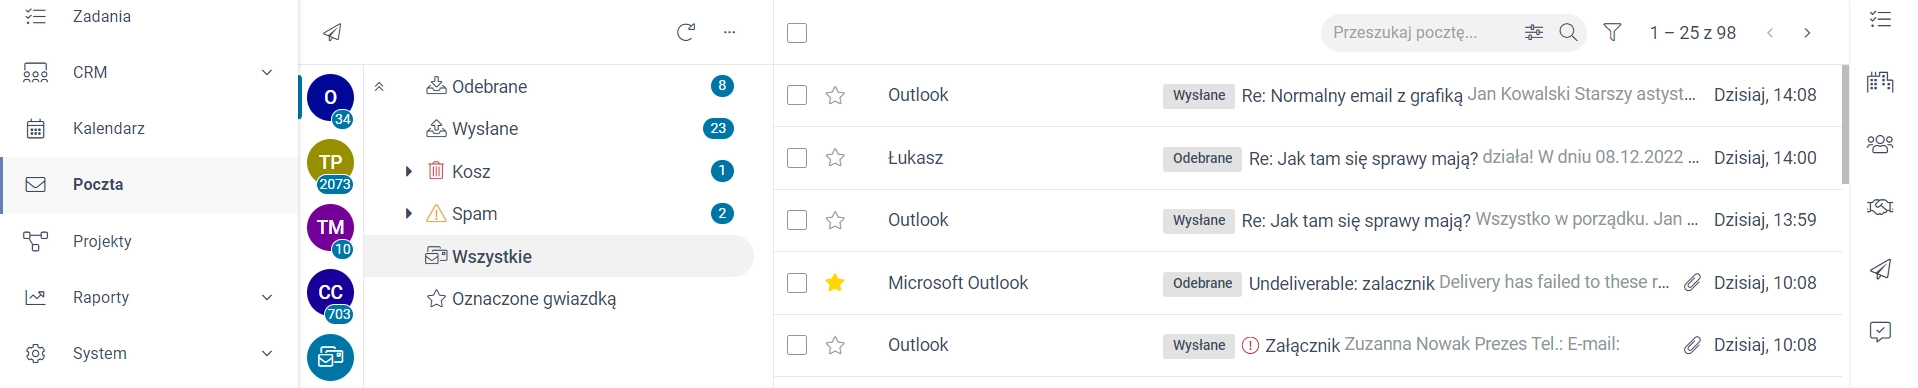Viewport: 1918px width, 388px height.
Task: Expand the Spam folder subtree
Action: coord(408,214)
